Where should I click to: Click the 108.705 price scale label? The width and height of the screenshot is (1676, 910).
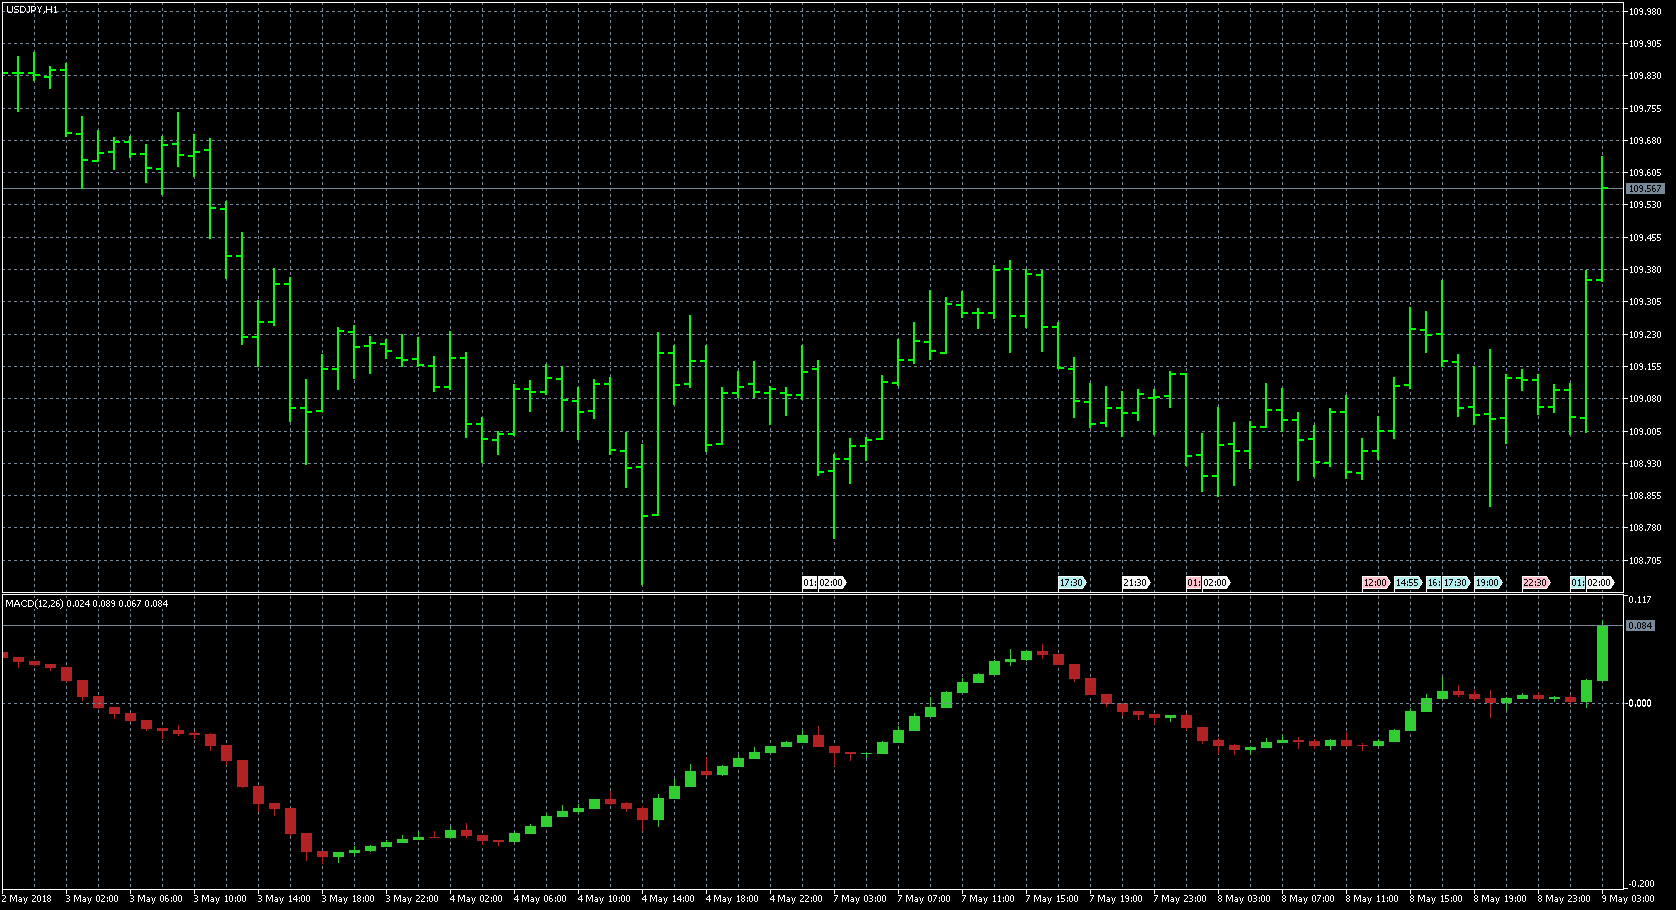tap(1644, 561)
